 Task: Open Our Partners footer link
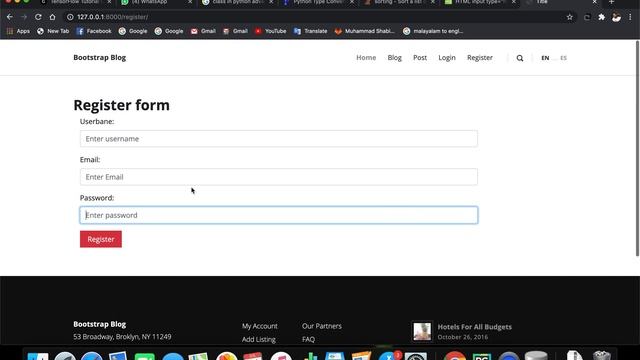point(322,326)
